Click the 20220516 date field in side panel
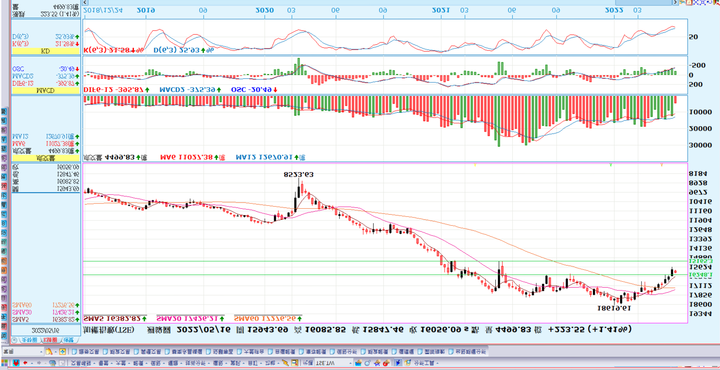Image resolution: width=720 pixels, height=370 pixels. pyautogui.click(x=45, y=330)
